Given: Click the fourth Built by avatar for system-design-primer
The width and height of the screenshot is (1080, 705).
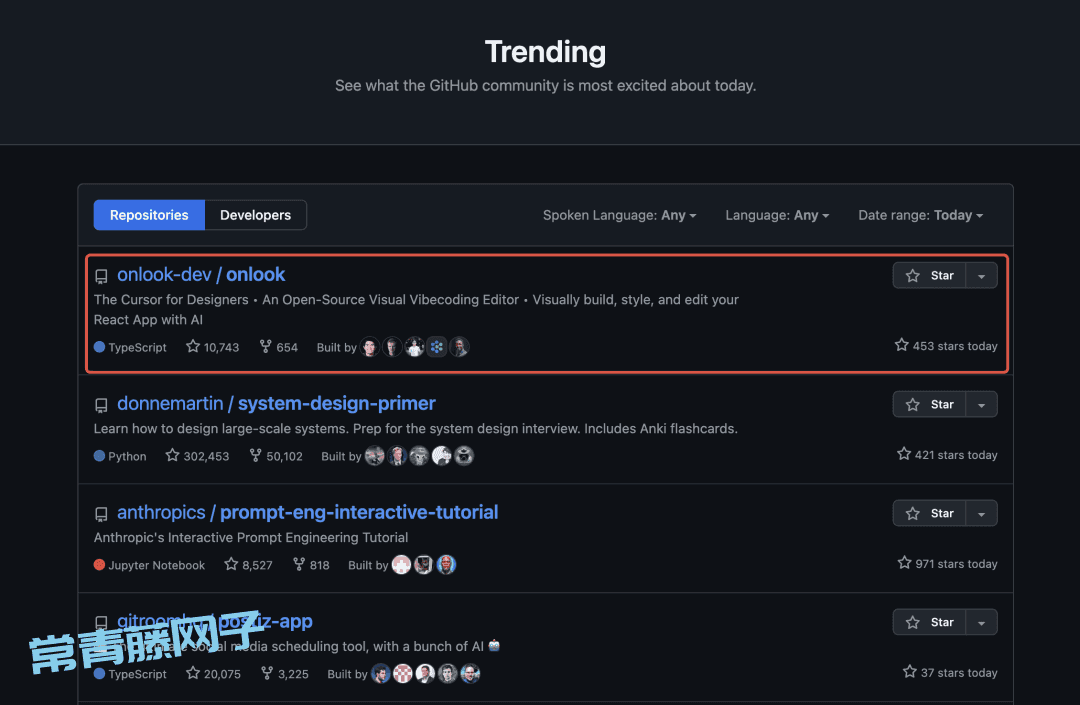Looking at the screenshot, I should [x=442, y=456].
